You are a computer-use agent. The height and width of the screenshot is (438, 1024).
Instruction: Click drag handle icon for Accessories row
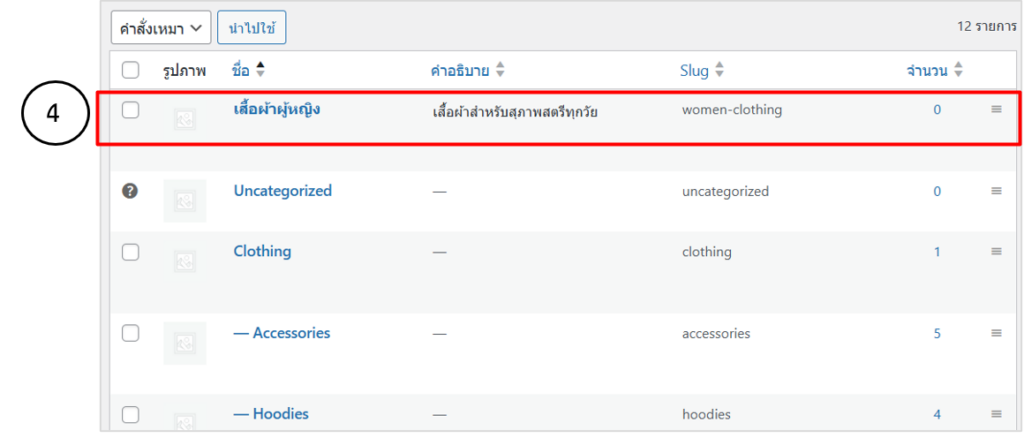[x=996, y=333]
